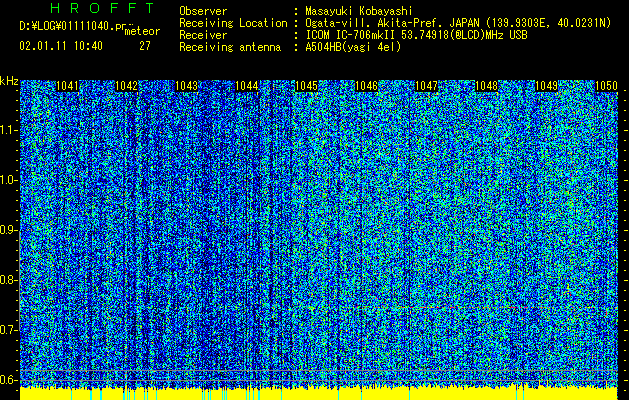Screen dimensions: 629x400
Task: Click the 1046 time marker
Action: pyautogui.click(x=367, y=86)
